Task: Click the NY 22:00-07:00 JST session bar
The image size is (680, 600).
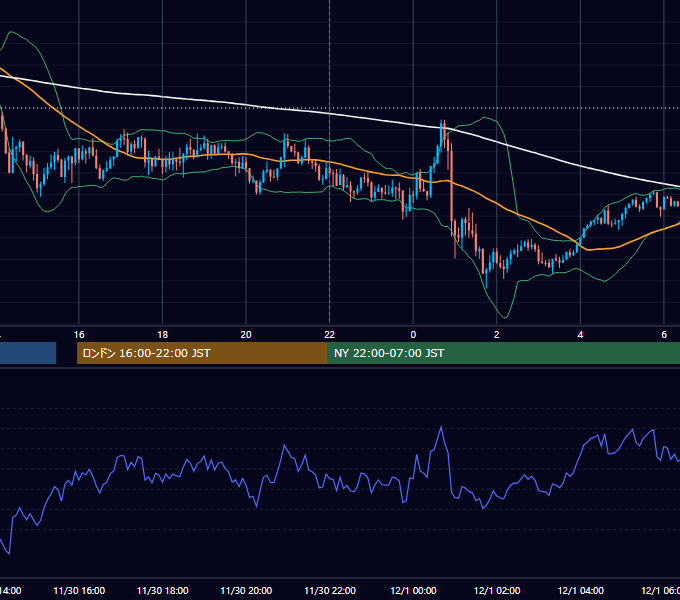Action: 503,353
